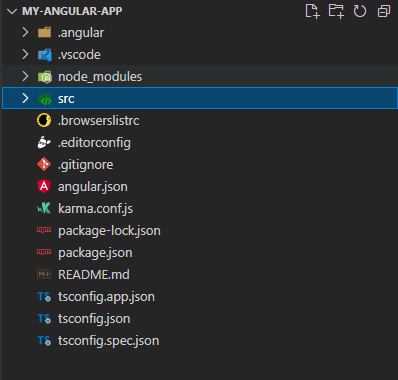
Task: Select the src folder name
Action: click(x=66, y=99)
